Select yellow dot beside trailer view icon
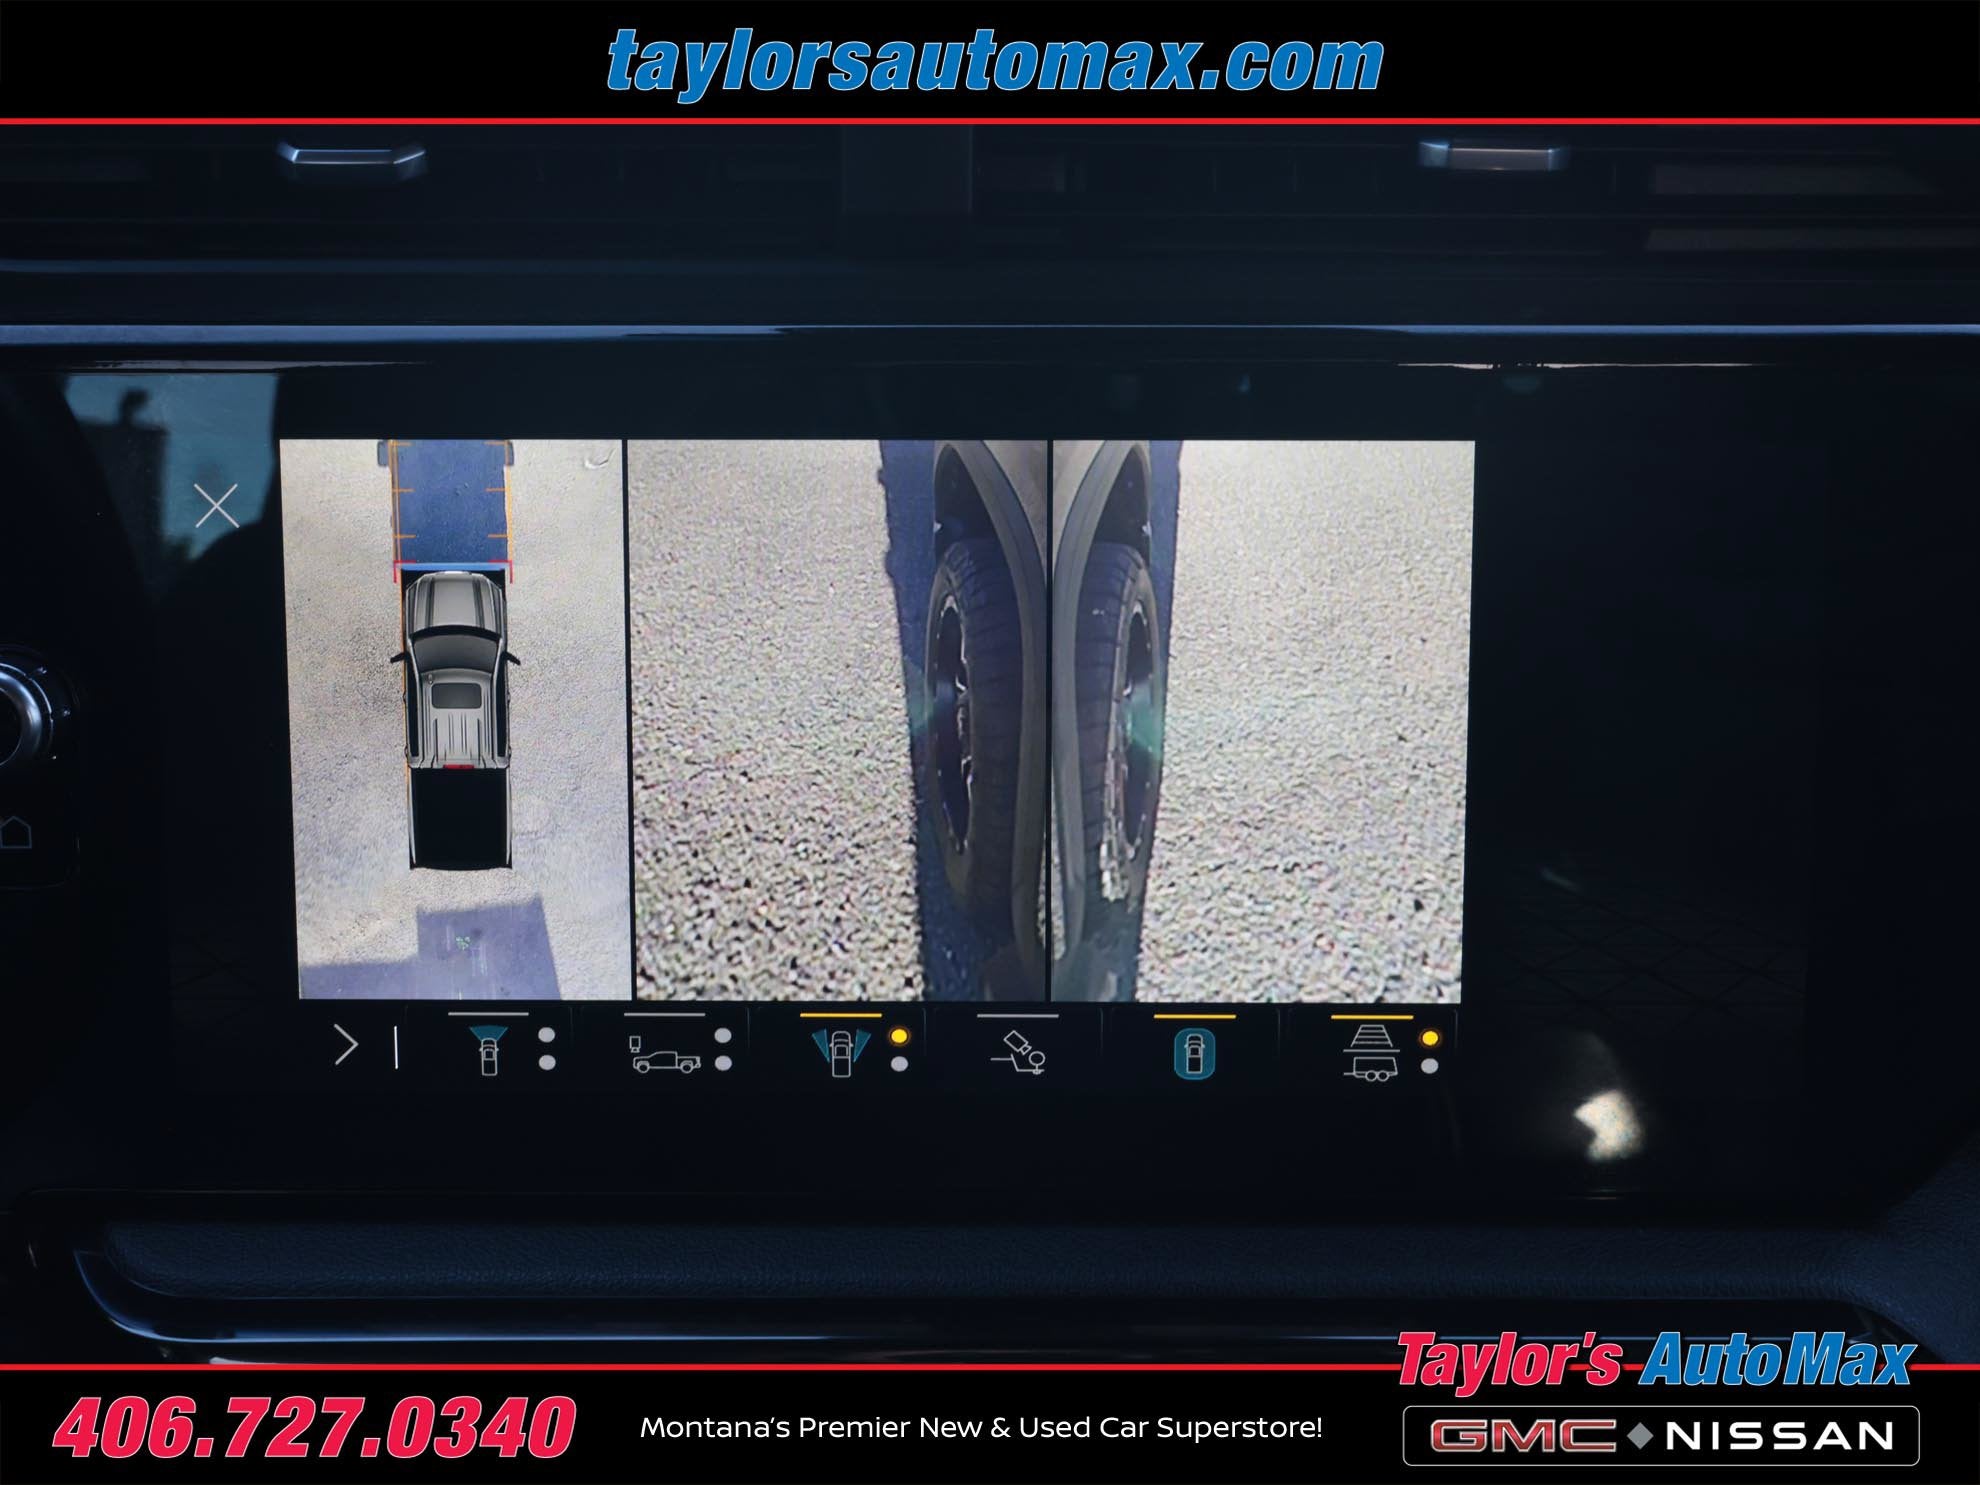1980x1485 pixels. 1430,1038
